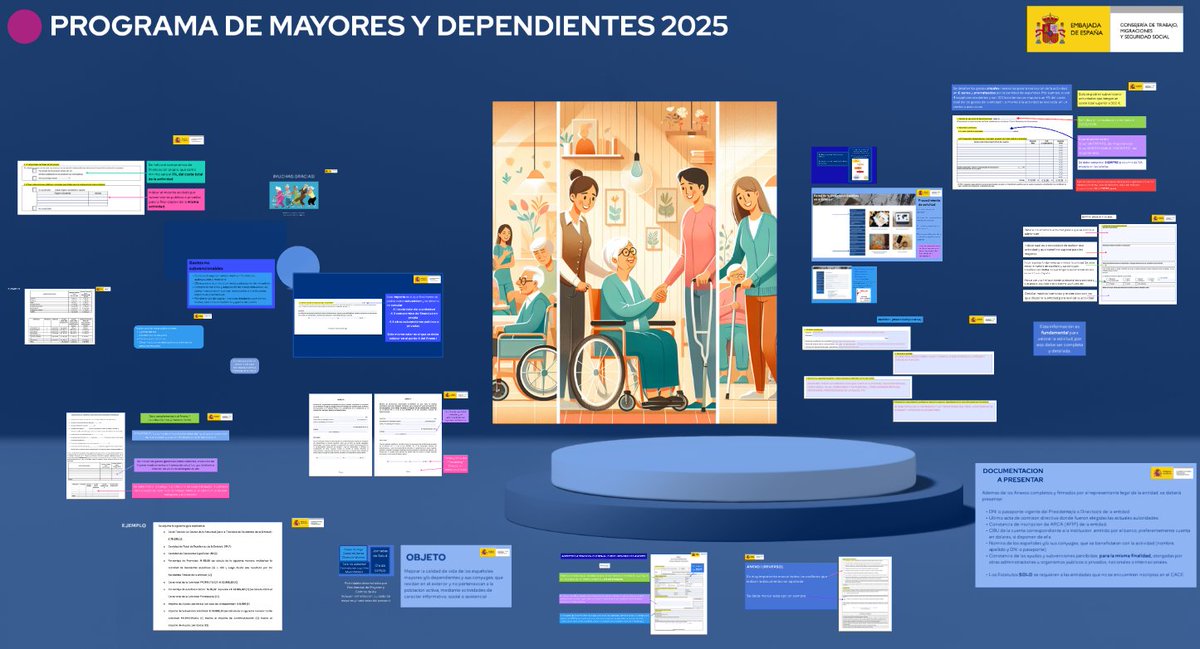Click the blue circle beside Gastos no subvencionables

298,267
